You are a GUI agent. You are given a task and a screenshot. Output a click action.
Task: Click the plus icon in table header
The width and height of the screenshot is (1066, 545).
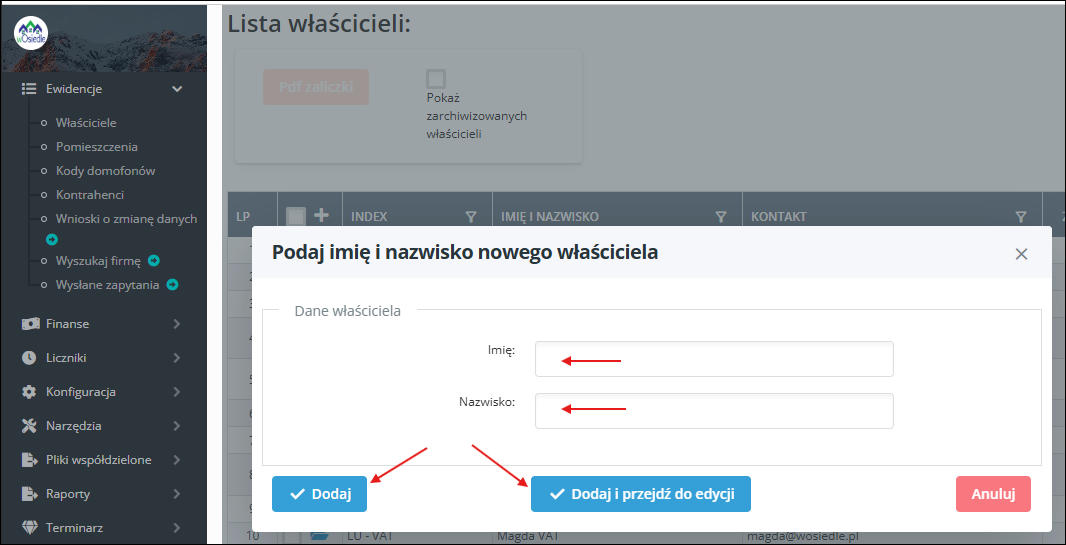[321, 215]
